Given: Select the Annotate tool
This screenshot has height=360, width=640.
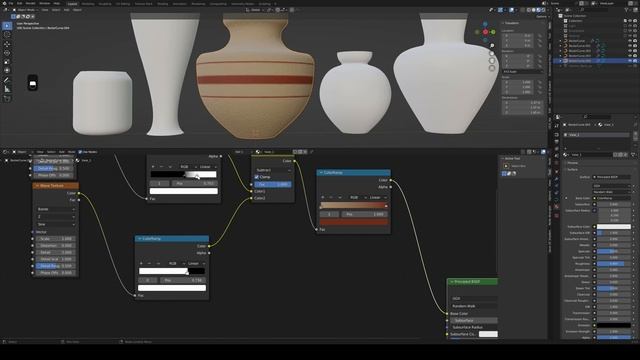Looking at the screenshot, I should (x=7, y=80).
